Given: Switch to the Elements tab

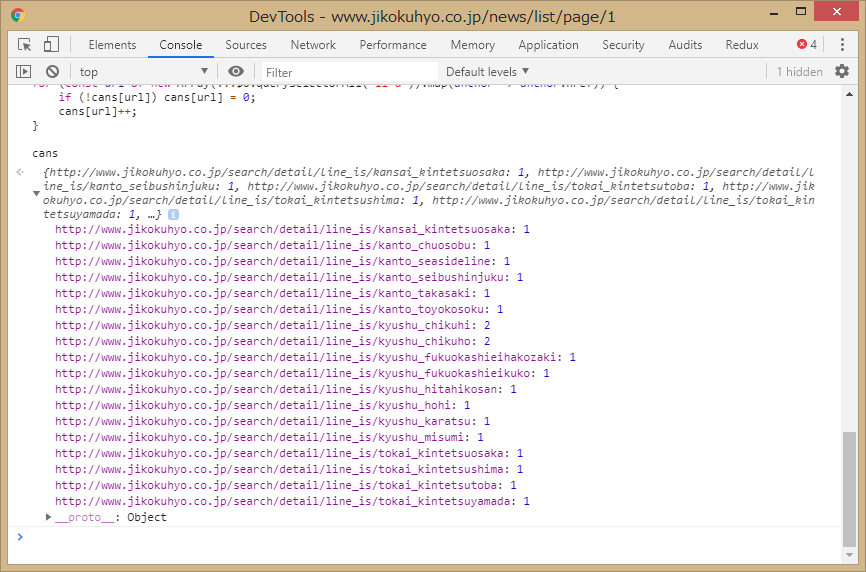Looking at the screenshot, I should (x=112, y=45).
